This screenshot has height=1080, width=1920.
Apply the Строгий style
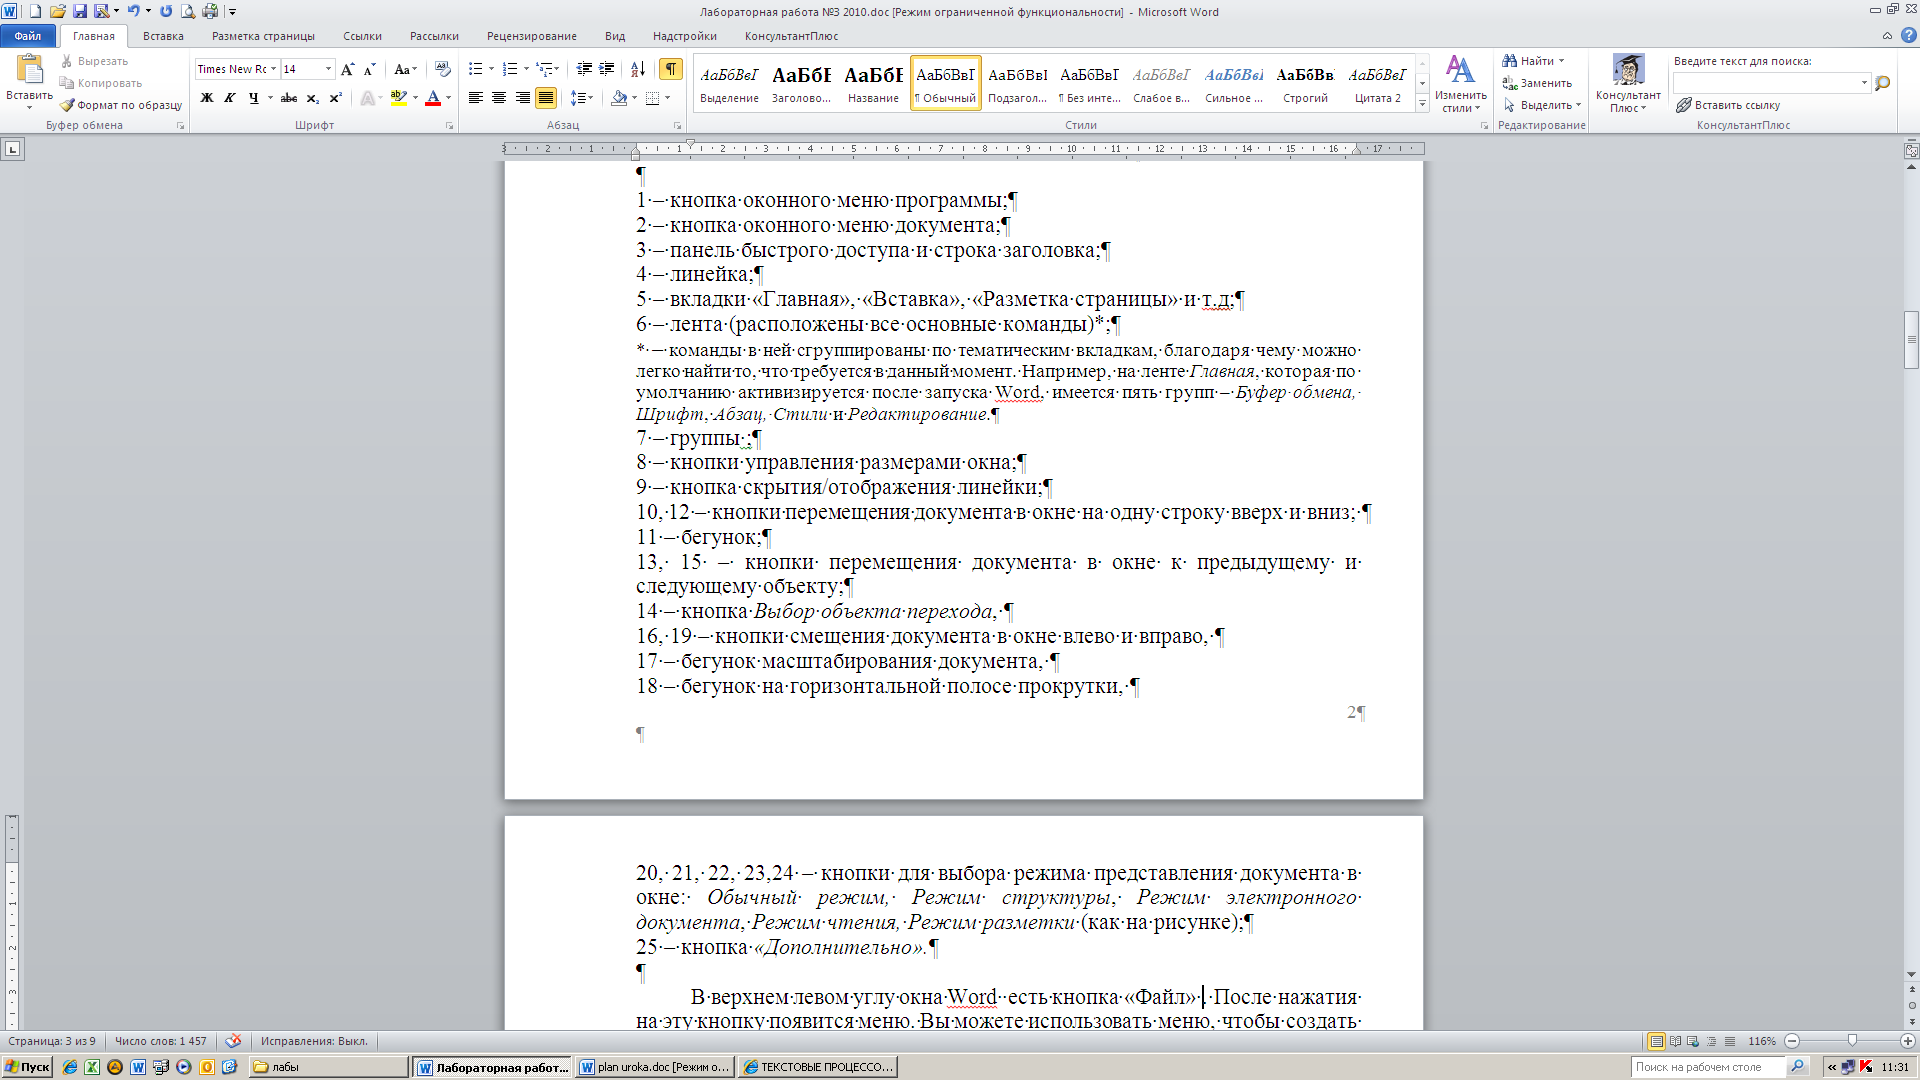click(1305, 83)
